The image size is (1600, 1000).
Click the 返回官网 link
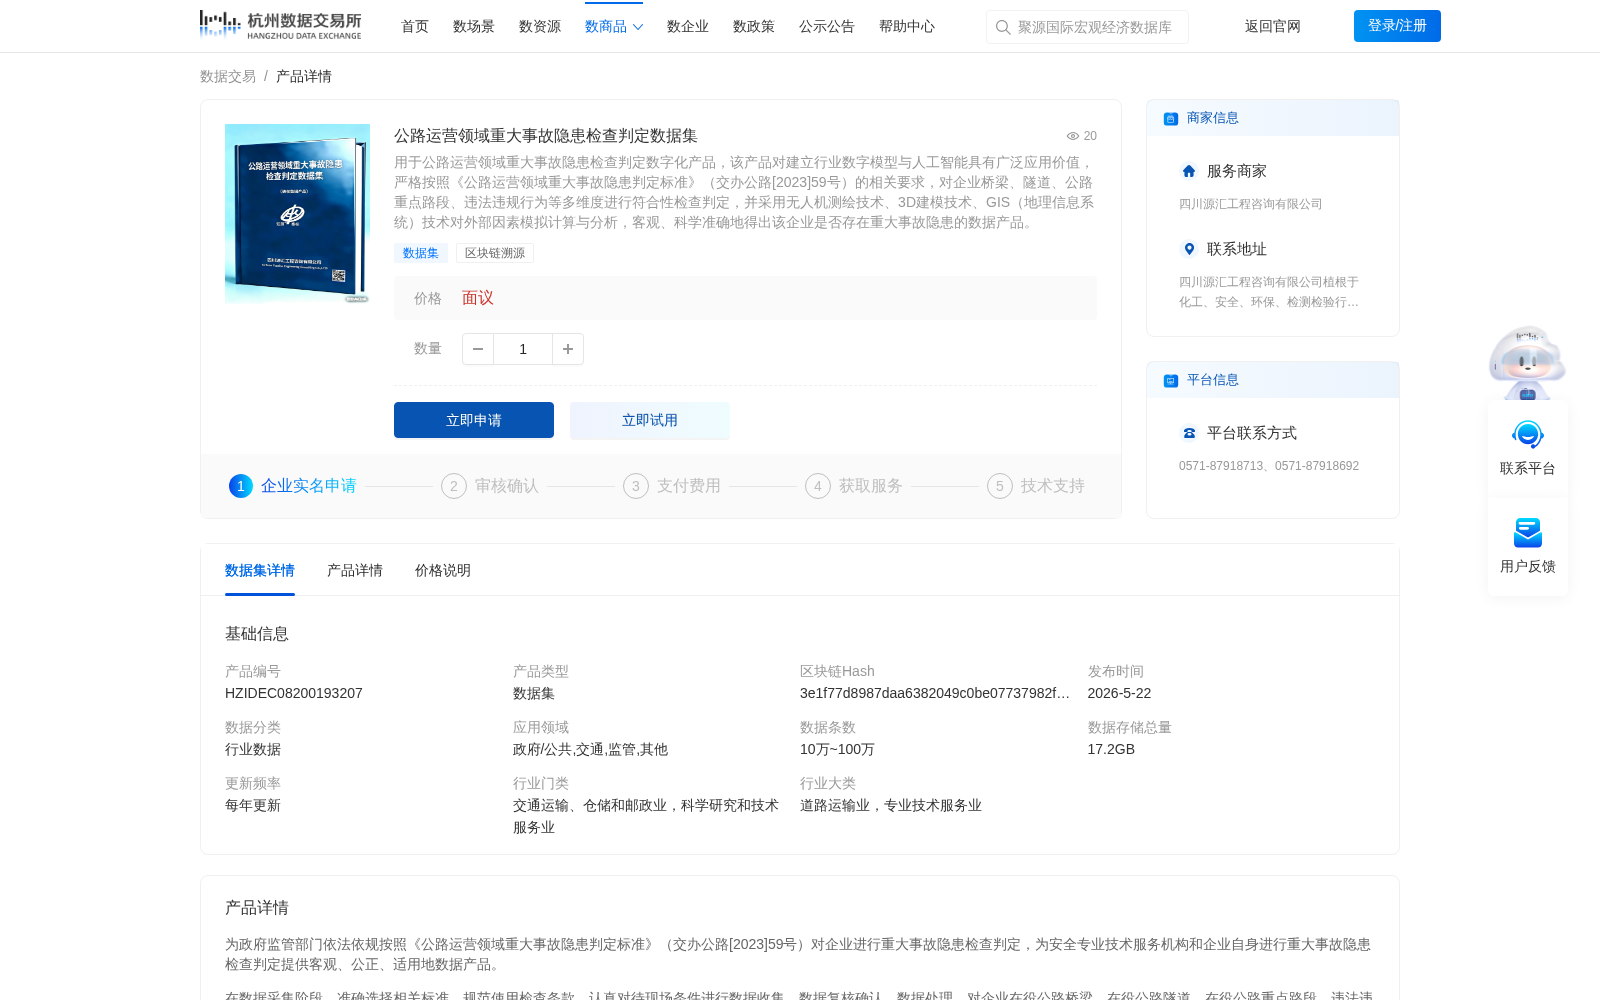click(x=1273, y=26)
